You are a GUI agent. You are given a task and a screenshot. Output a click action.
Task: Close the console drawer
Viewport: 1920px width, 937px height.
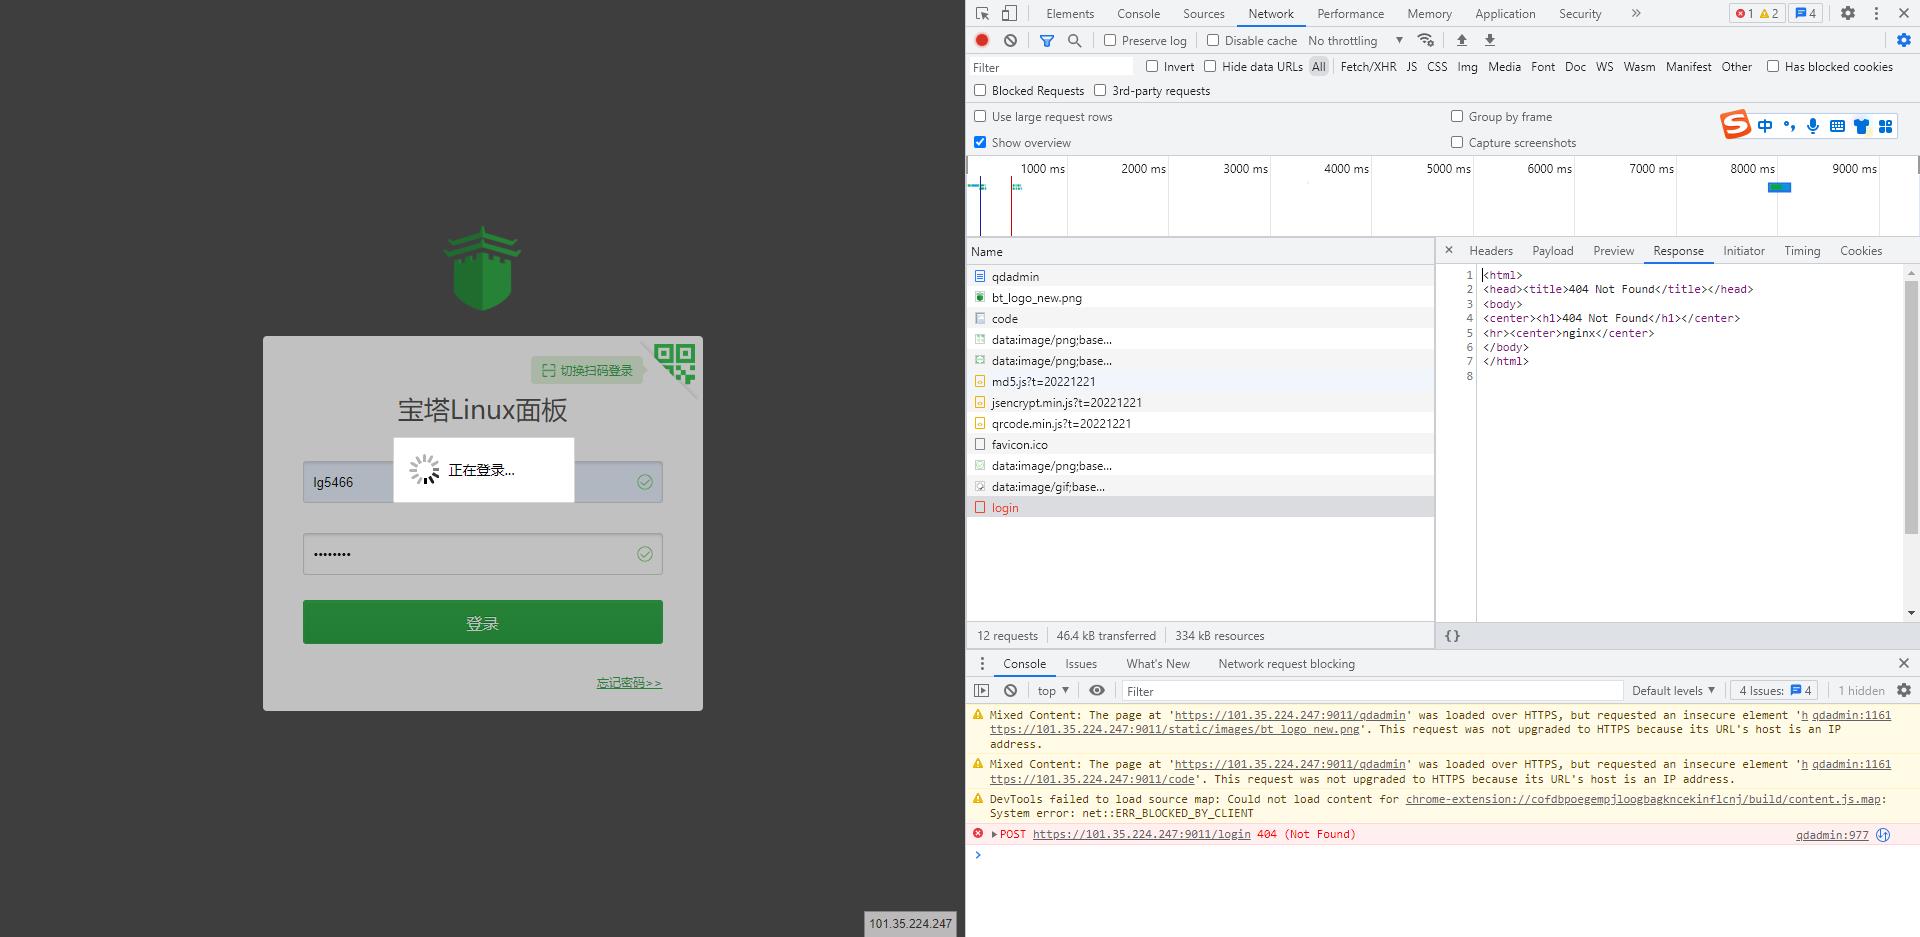[1904, 664]
